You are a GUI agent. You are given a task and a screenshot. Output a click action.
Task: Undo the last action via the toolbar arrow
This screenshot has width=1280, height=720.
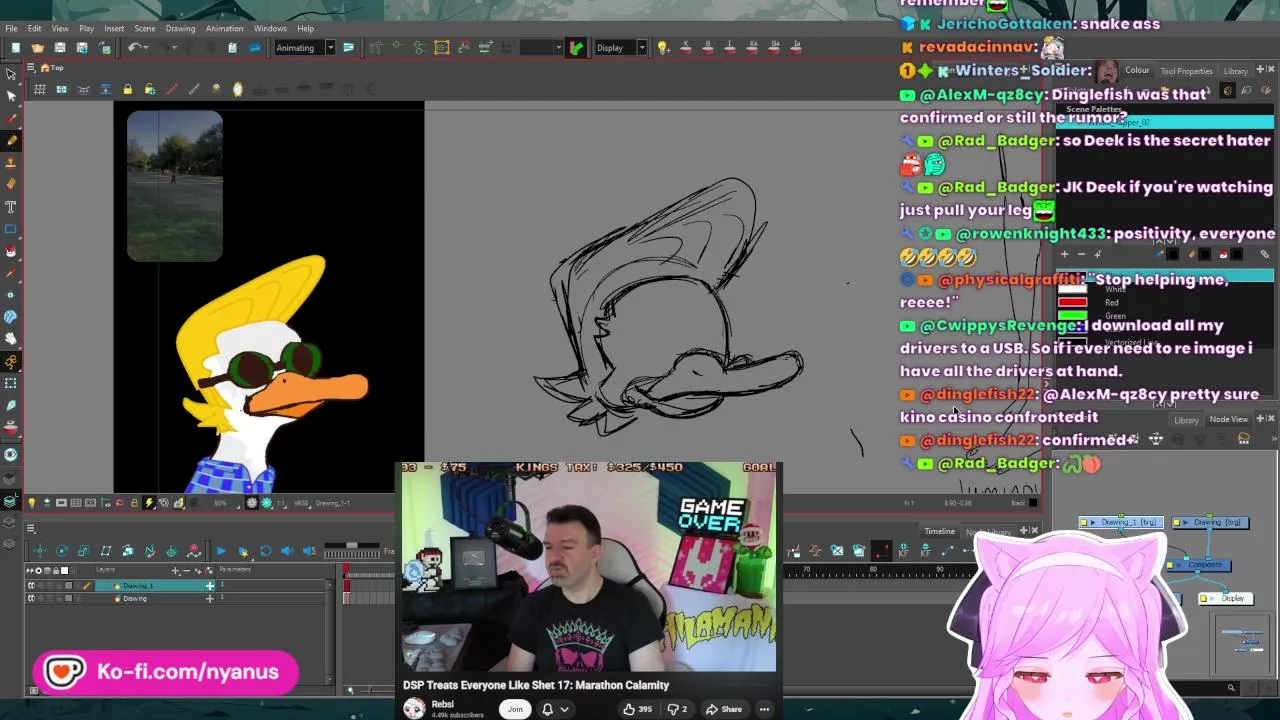click(x=134, y=48)
